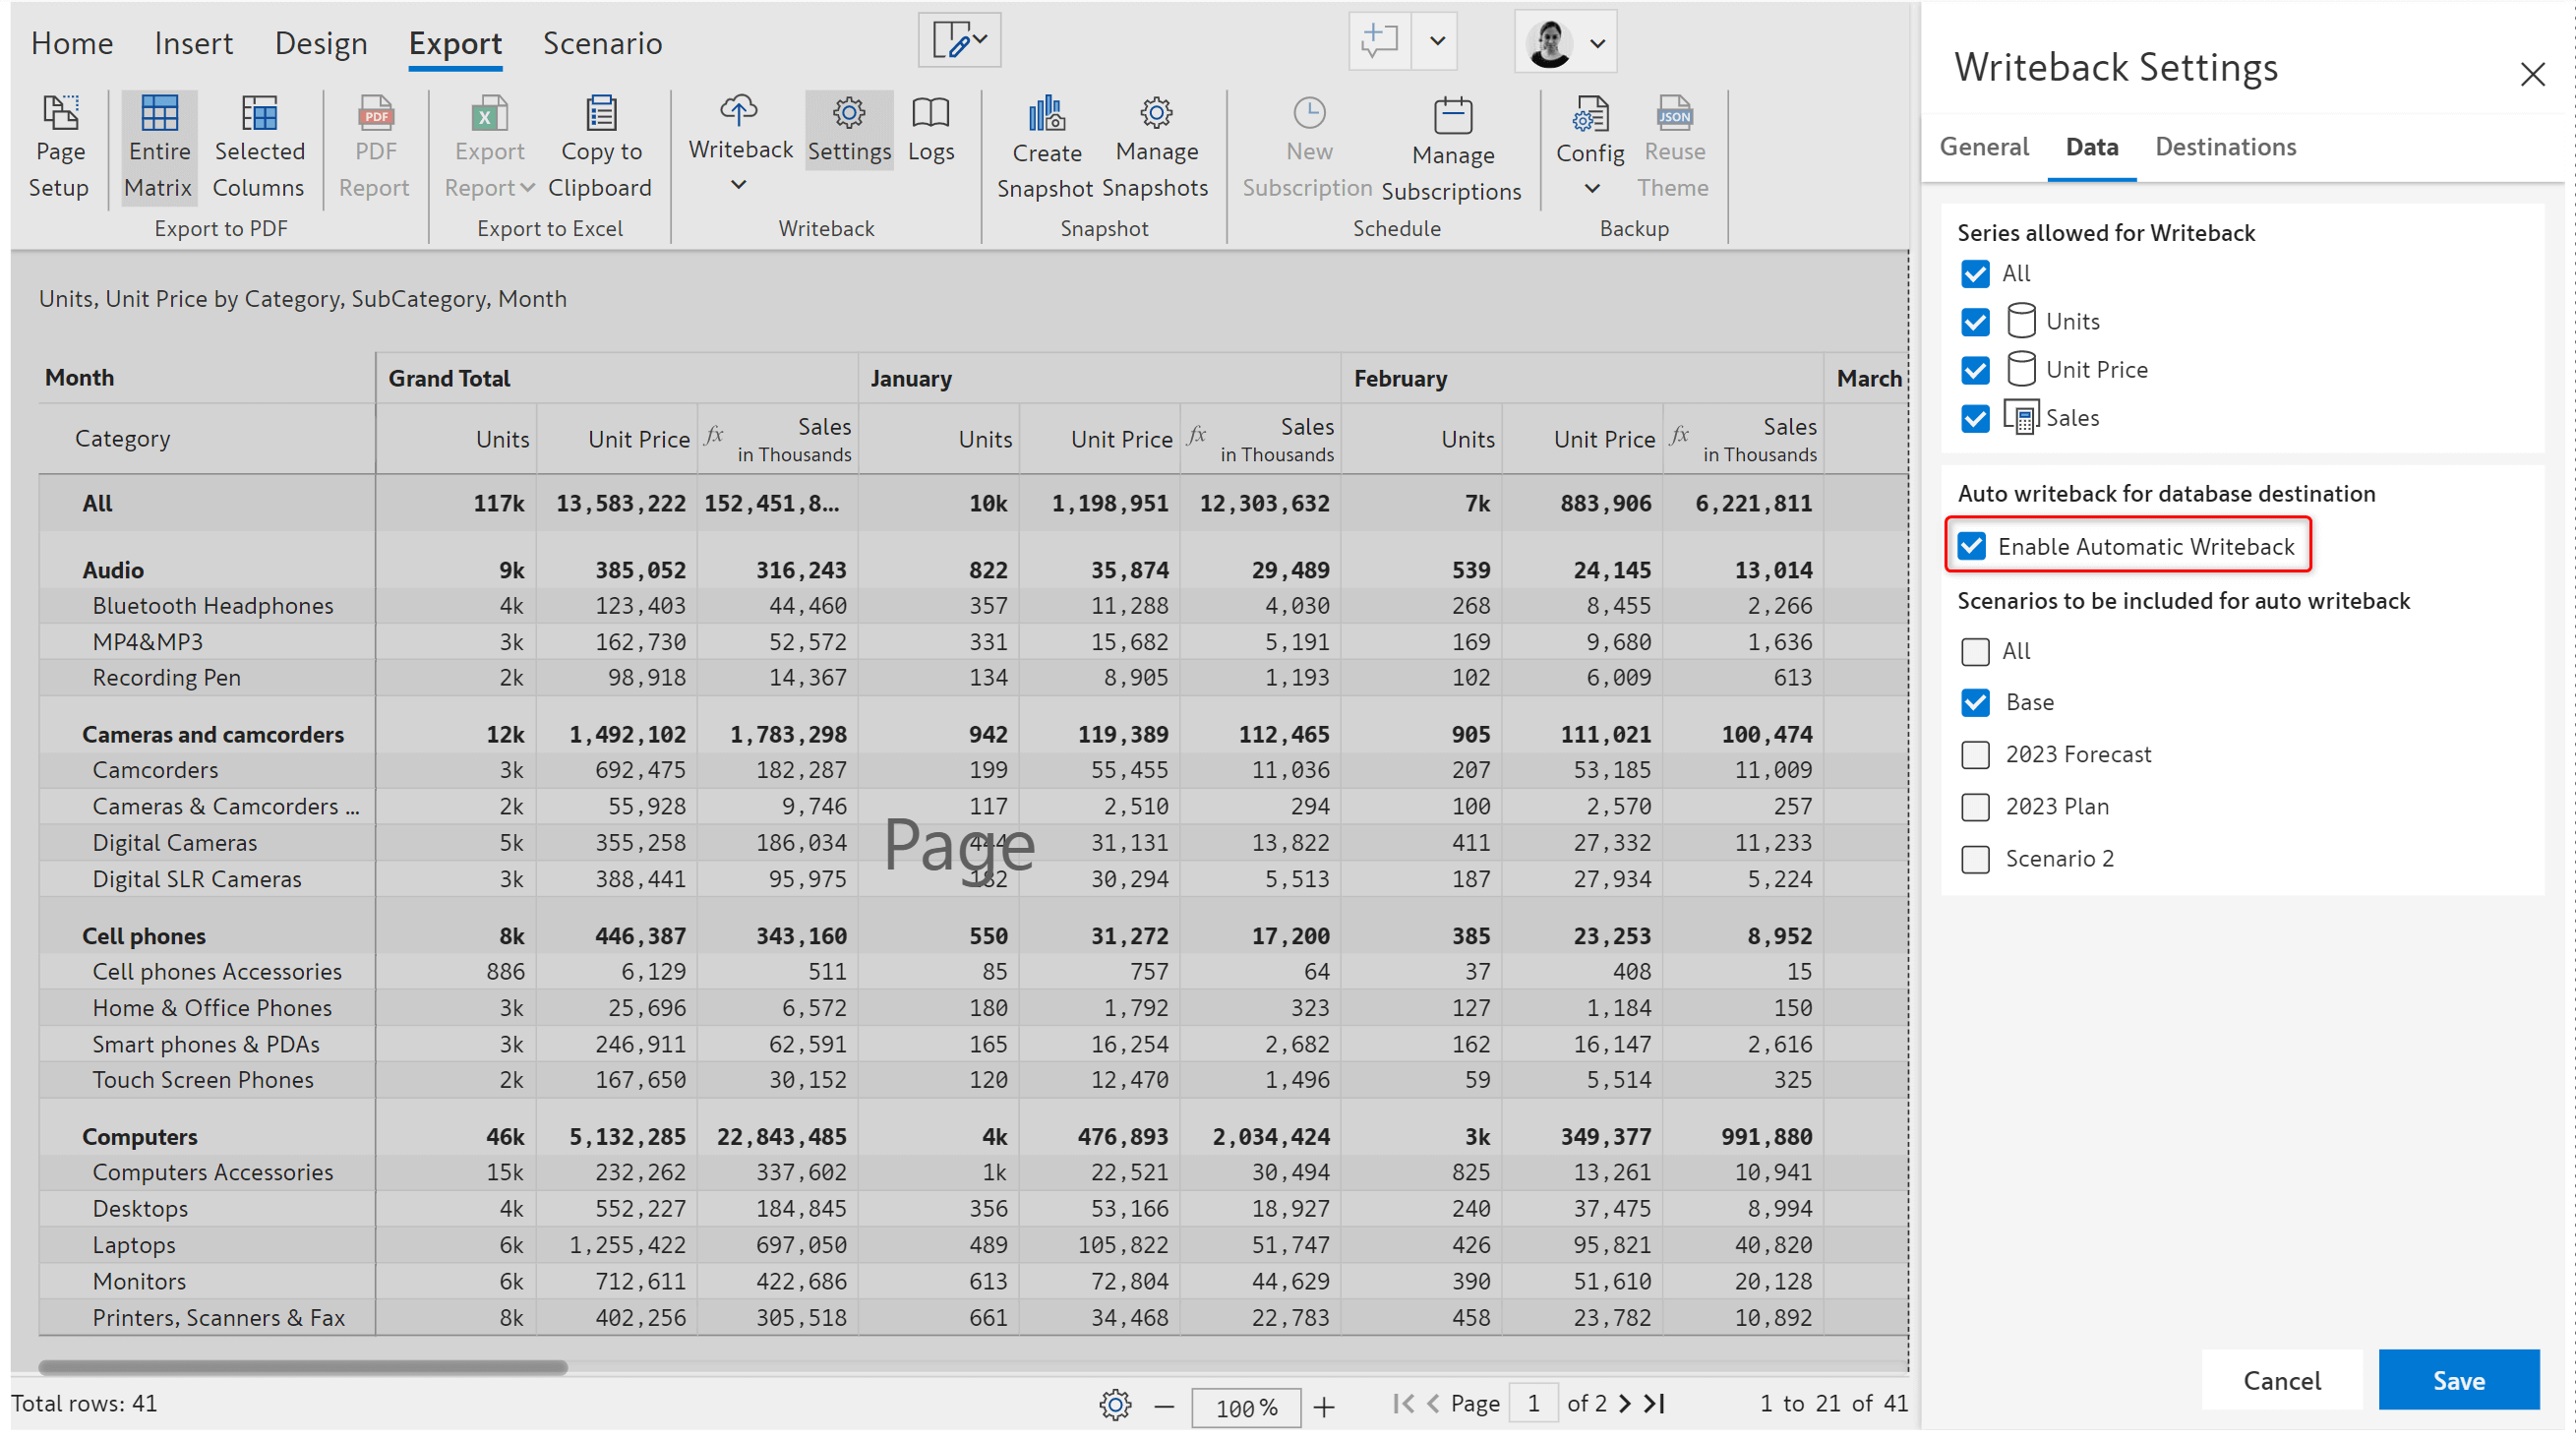The width and height of the screenshot is (2576, 1439).
Task: Decrease zoom with the minus control
Action: point(1164,1406)
